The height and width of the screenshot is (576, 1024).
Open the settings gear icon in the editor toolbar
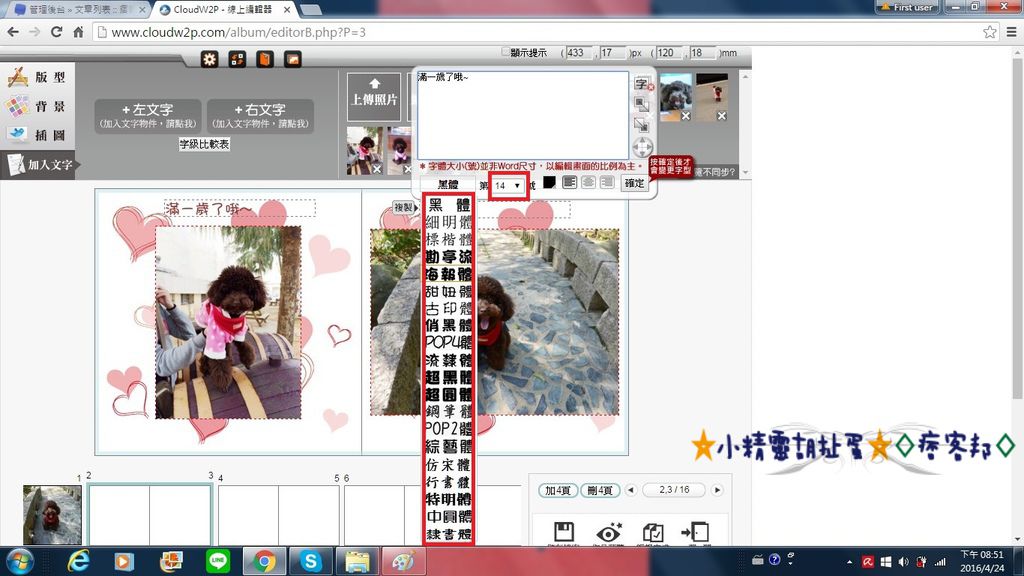click(x=209, y=59)
